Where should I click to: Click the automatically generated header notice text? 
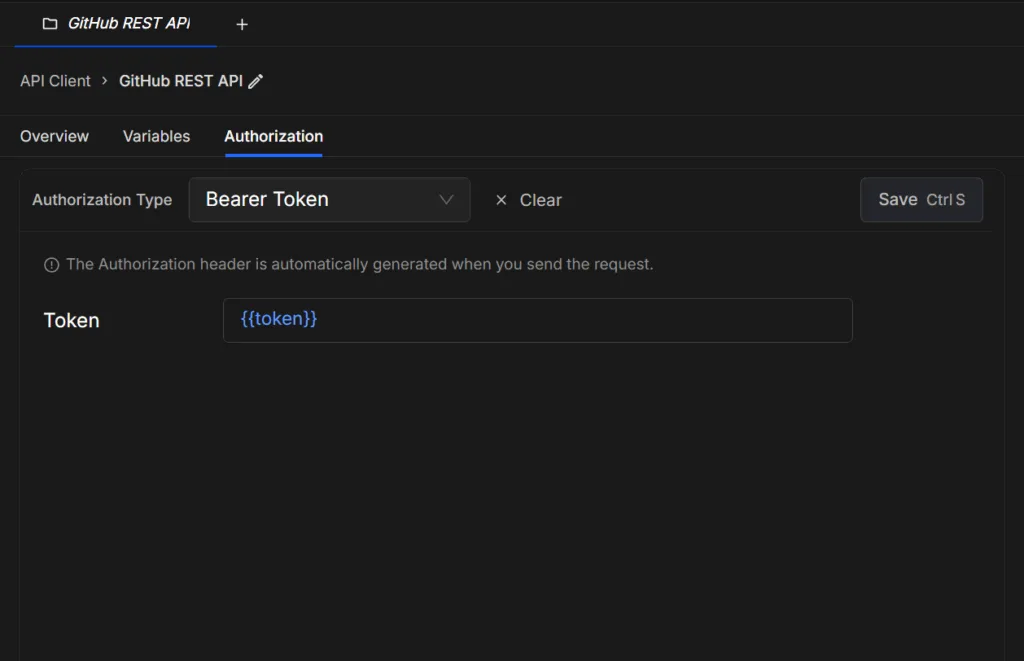(360, 264)
